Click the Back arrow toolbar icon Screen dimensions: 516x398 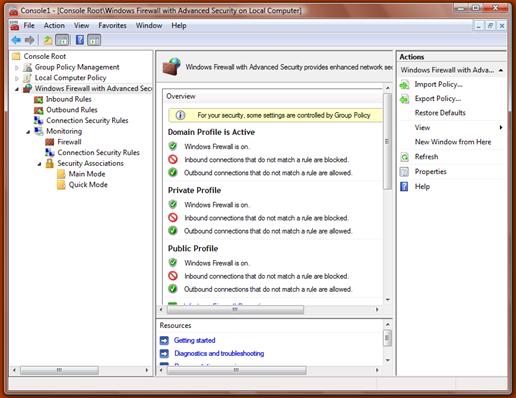coord(16,40)
